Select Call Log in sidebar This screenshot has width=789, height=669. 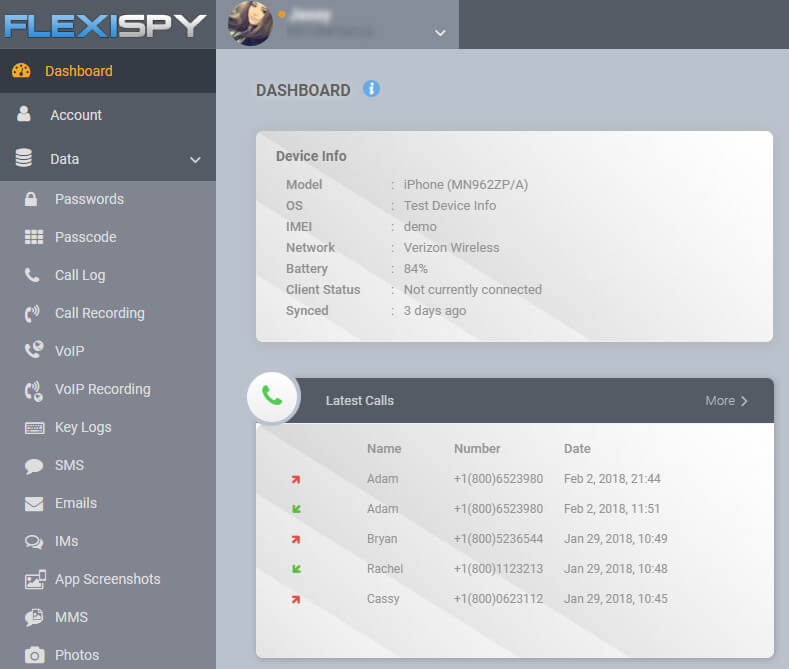click(79, 275)
